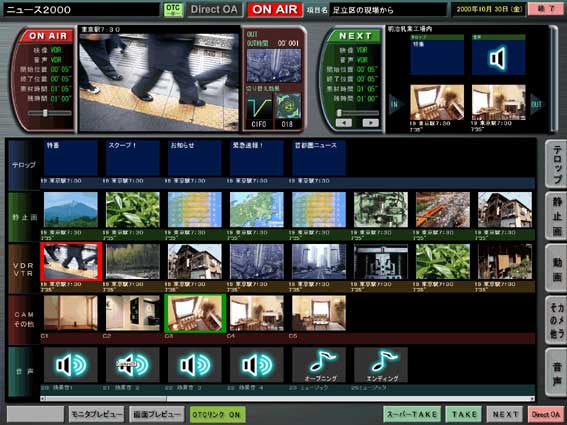
Task: Select the first speaker sound effect icon
Action: coord(71,365)
